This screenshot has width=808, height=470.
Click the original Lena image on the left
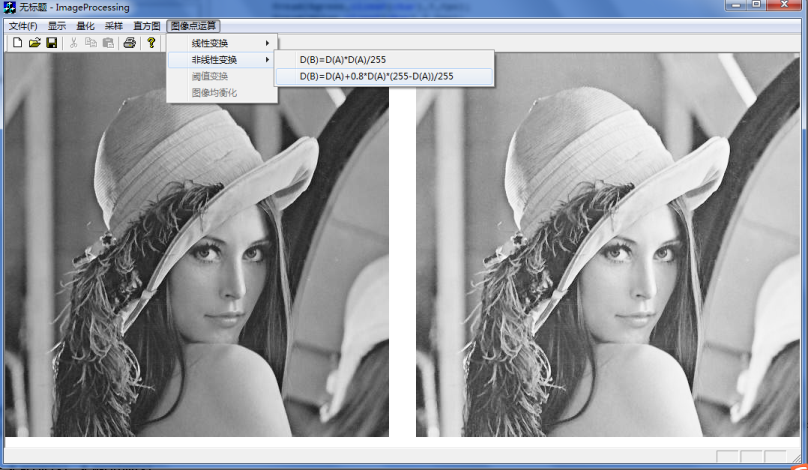click(x=197, y=244)
